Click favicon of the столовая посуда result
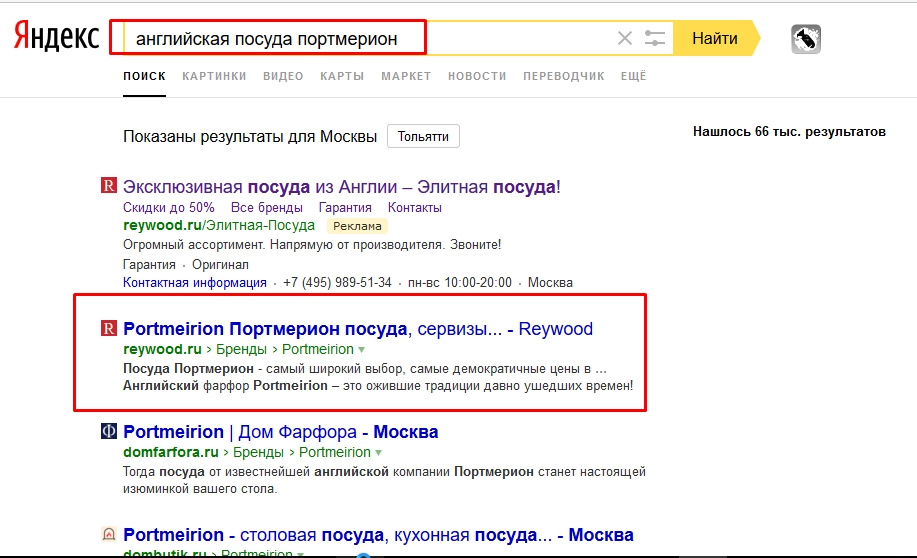The image size is (917, 558). click(x=110, y=535)
